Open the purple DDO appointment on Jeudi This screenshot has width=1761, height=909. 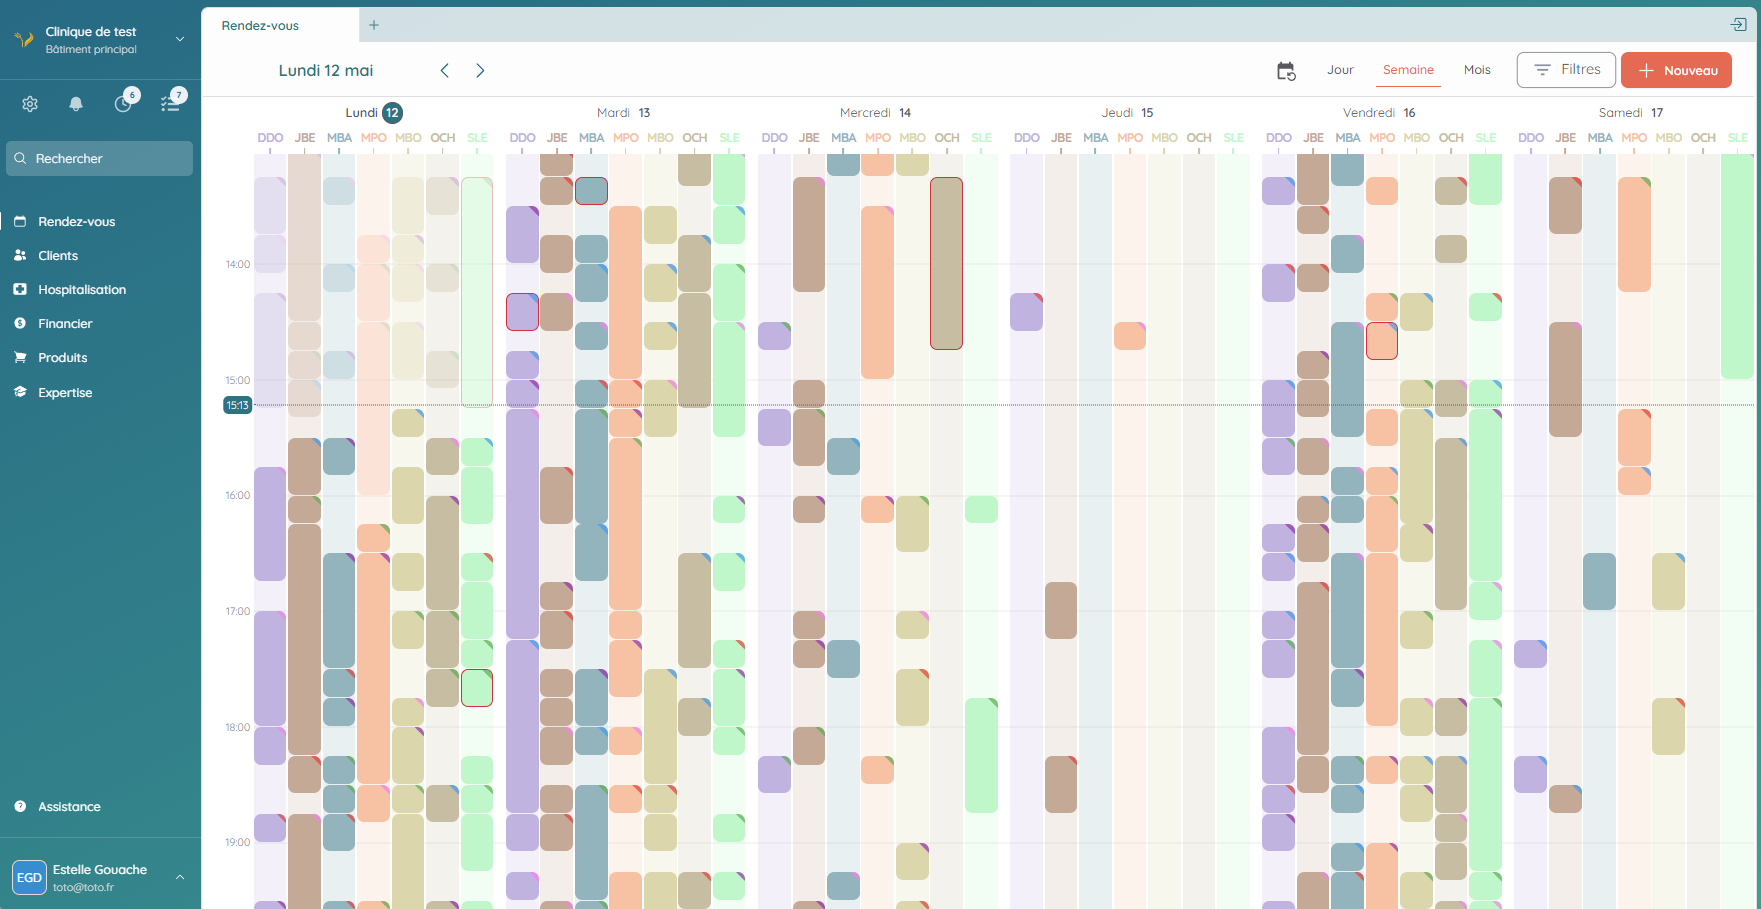pos(1026,312)
